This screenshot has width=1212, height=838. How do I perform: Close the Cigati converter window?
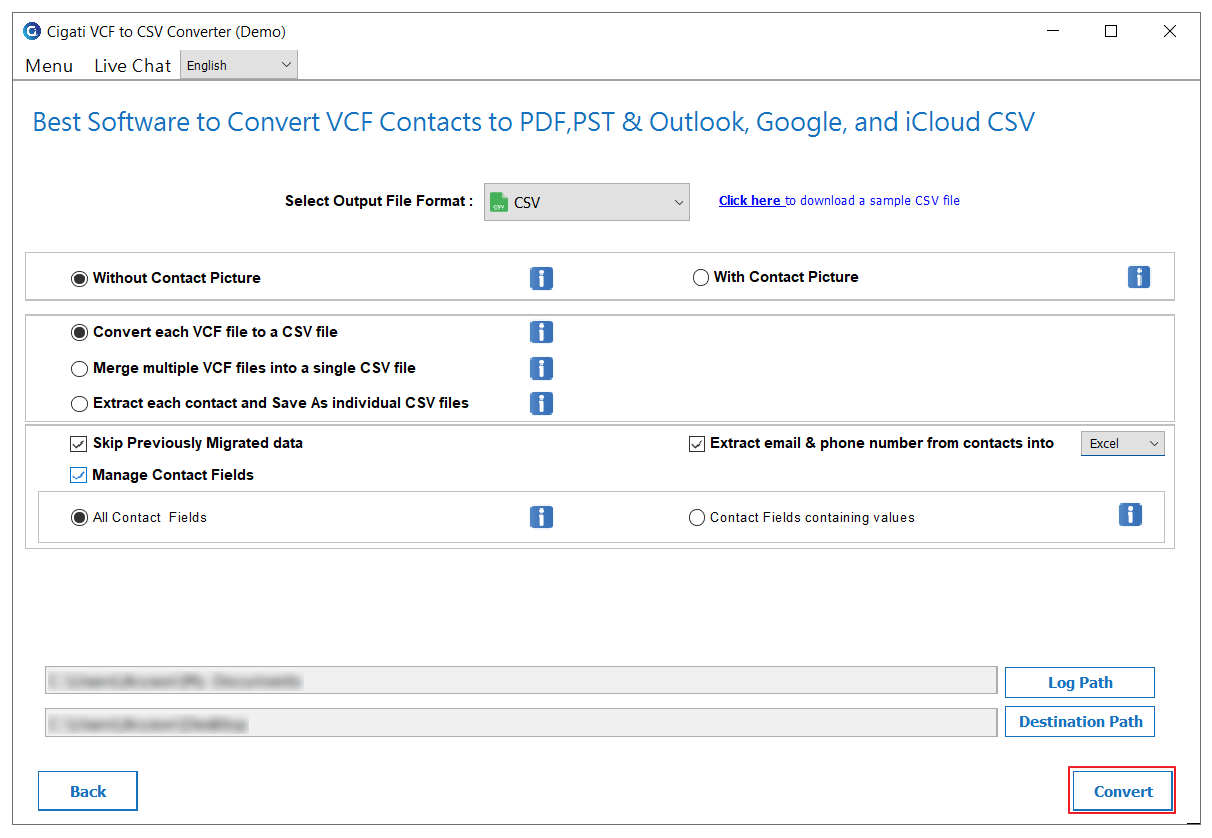click(x=1169, y=31)
